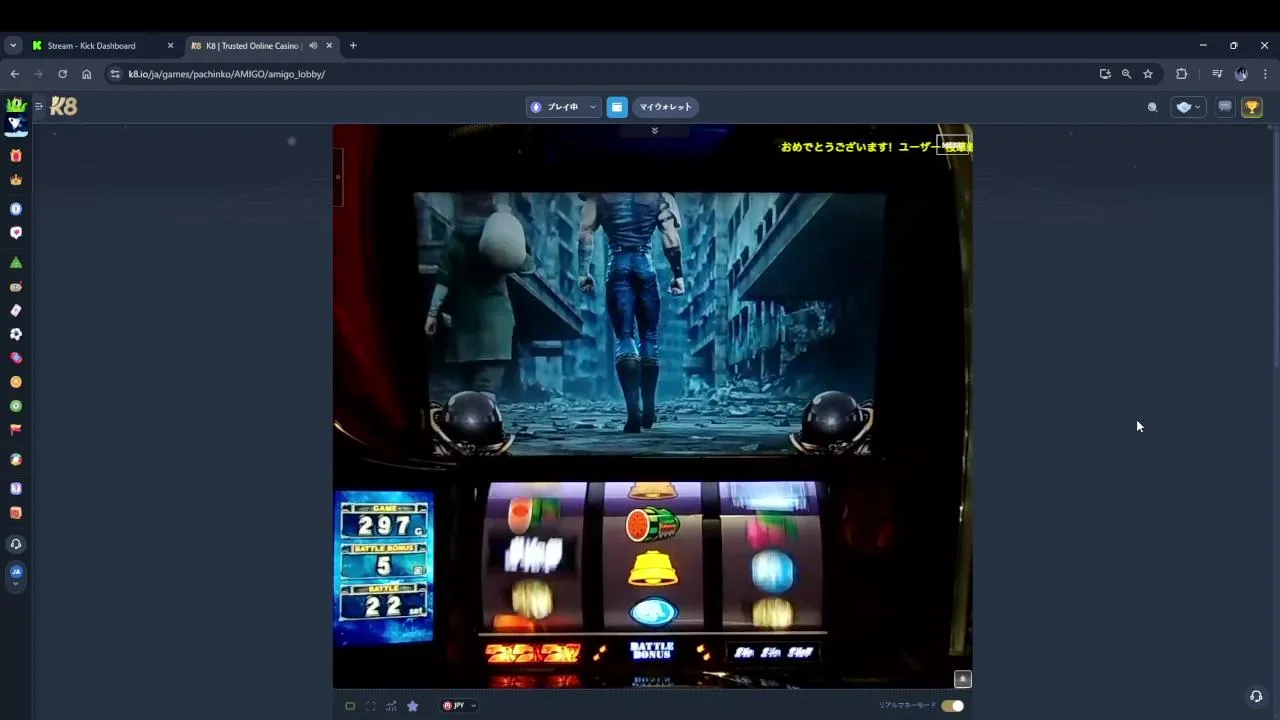The height and width of the screenshot is (720, 1280).
Task: Open the gold trophy icon
Action: click(x=1252, y=107)
